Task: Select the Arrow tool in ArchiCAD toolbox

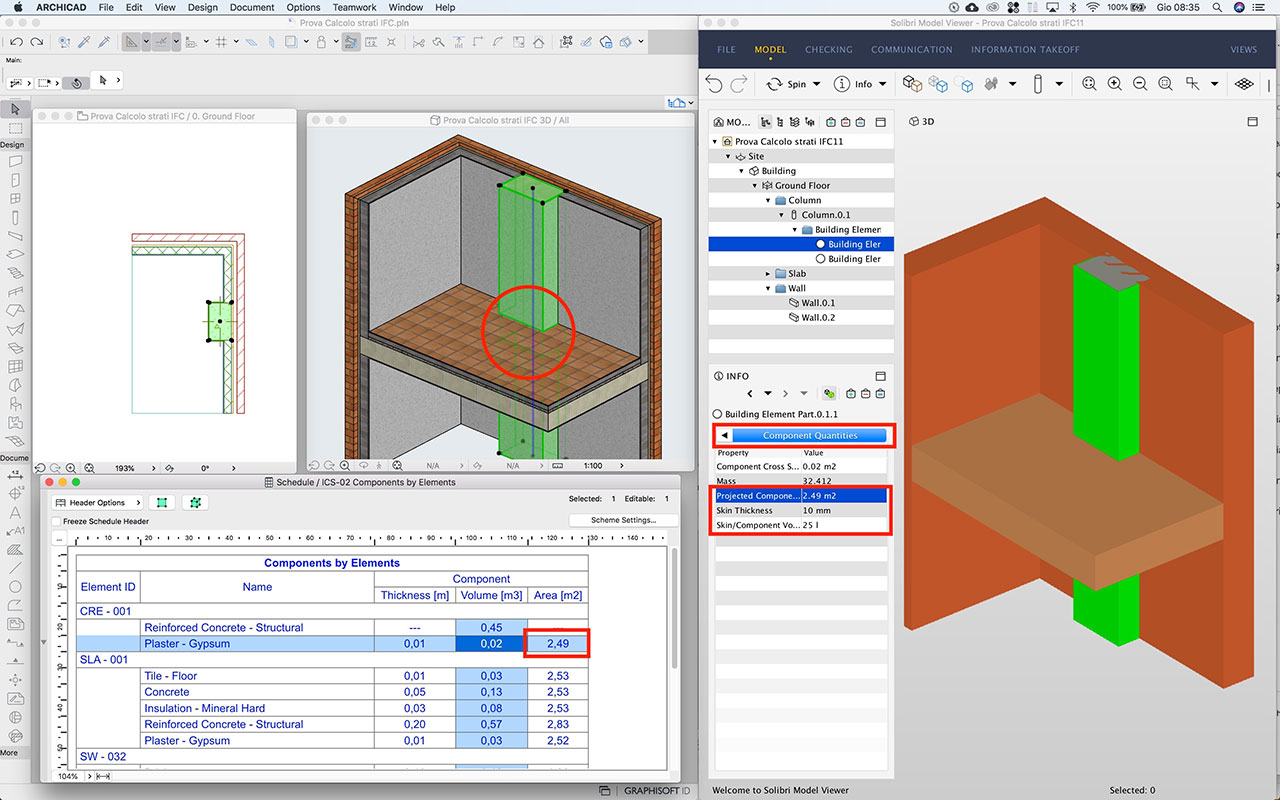Action: [x=13, y=110]
